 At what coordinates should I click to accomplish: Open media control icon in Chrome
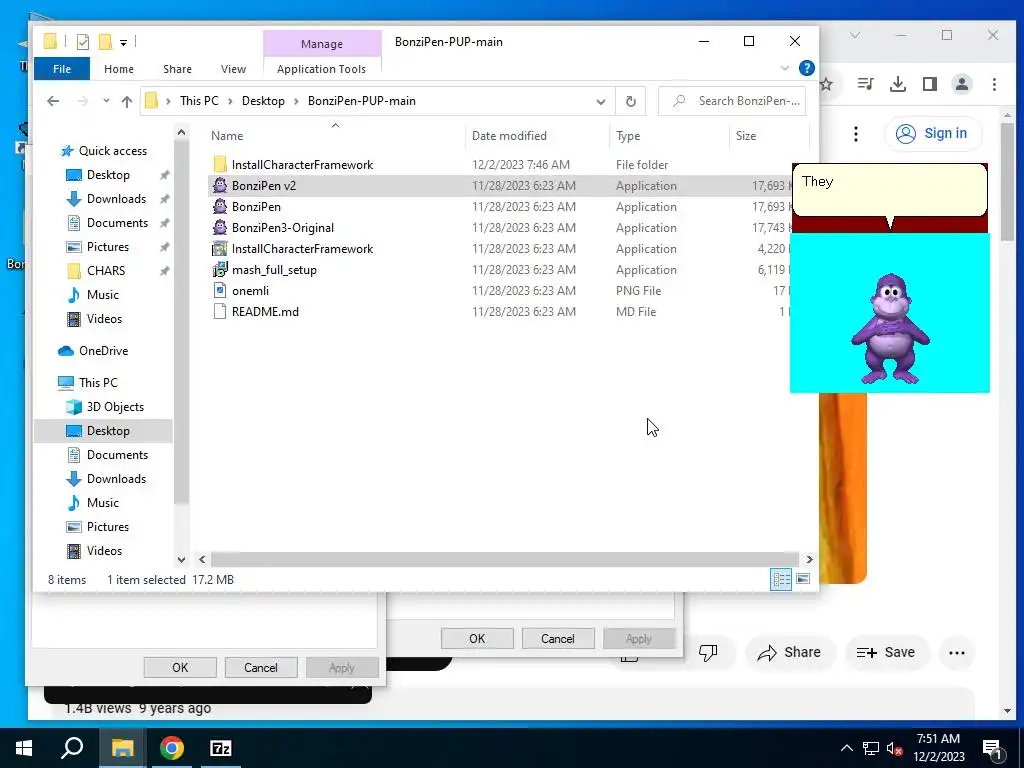(866, 84)
